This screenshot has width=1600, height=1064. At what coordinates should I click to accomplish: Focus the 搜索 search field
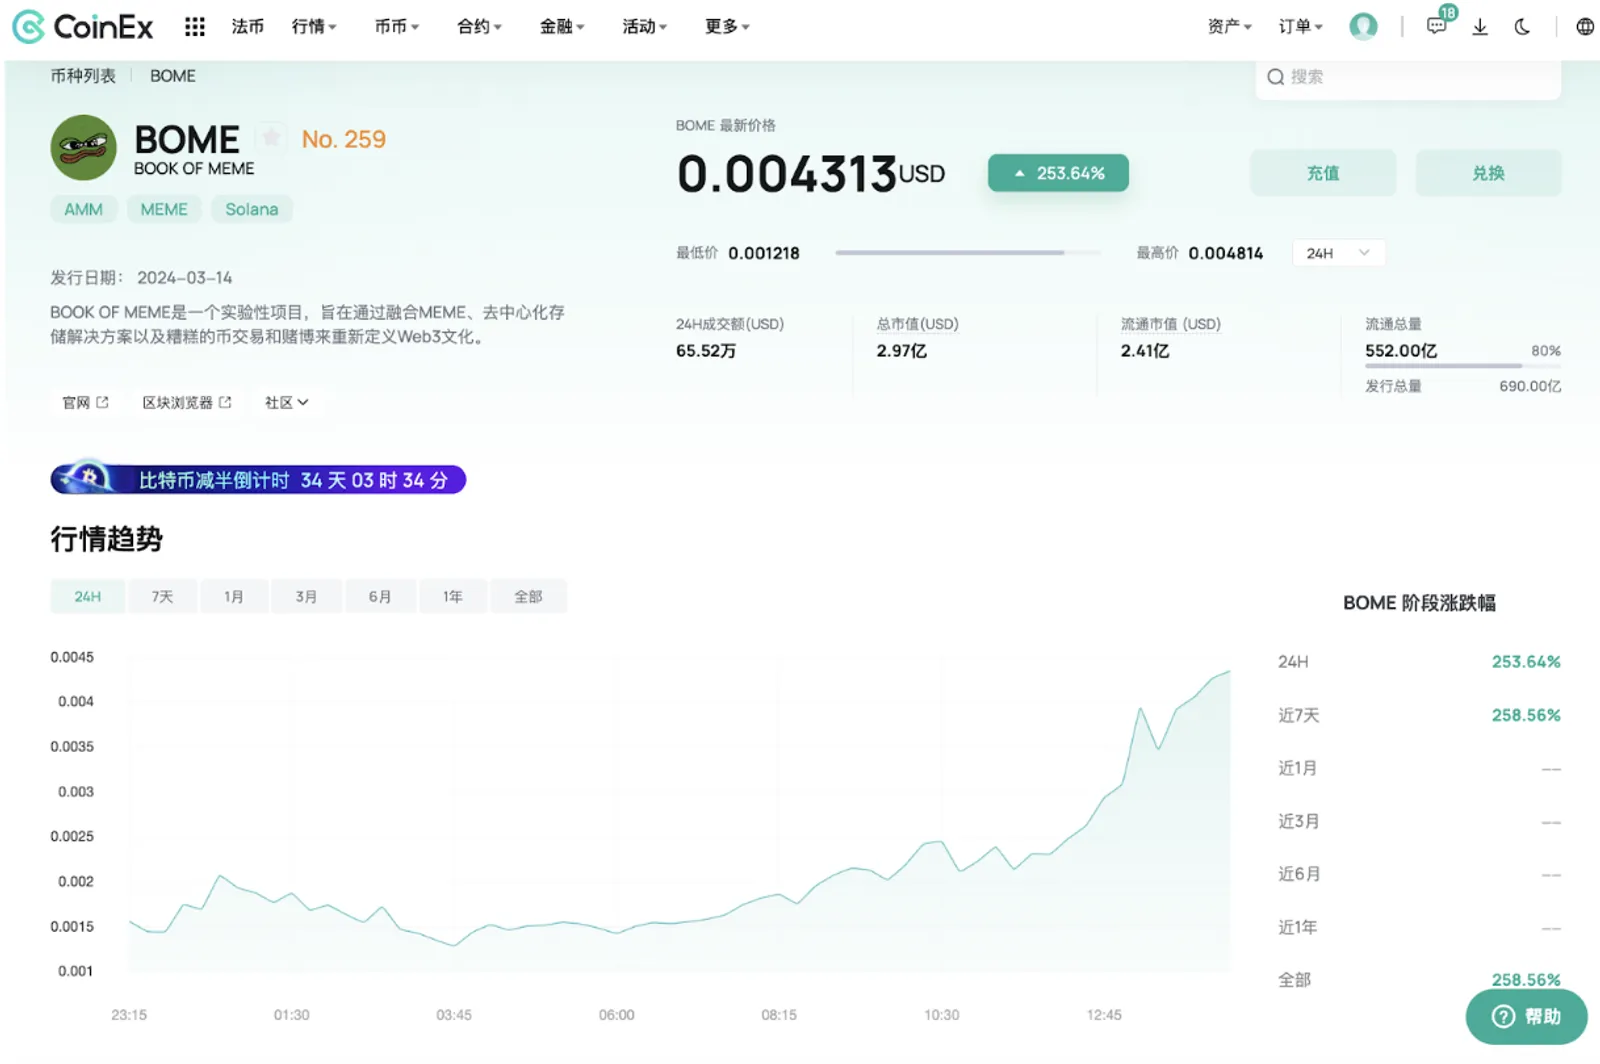pyautogui.click(x=1408, y=77)
